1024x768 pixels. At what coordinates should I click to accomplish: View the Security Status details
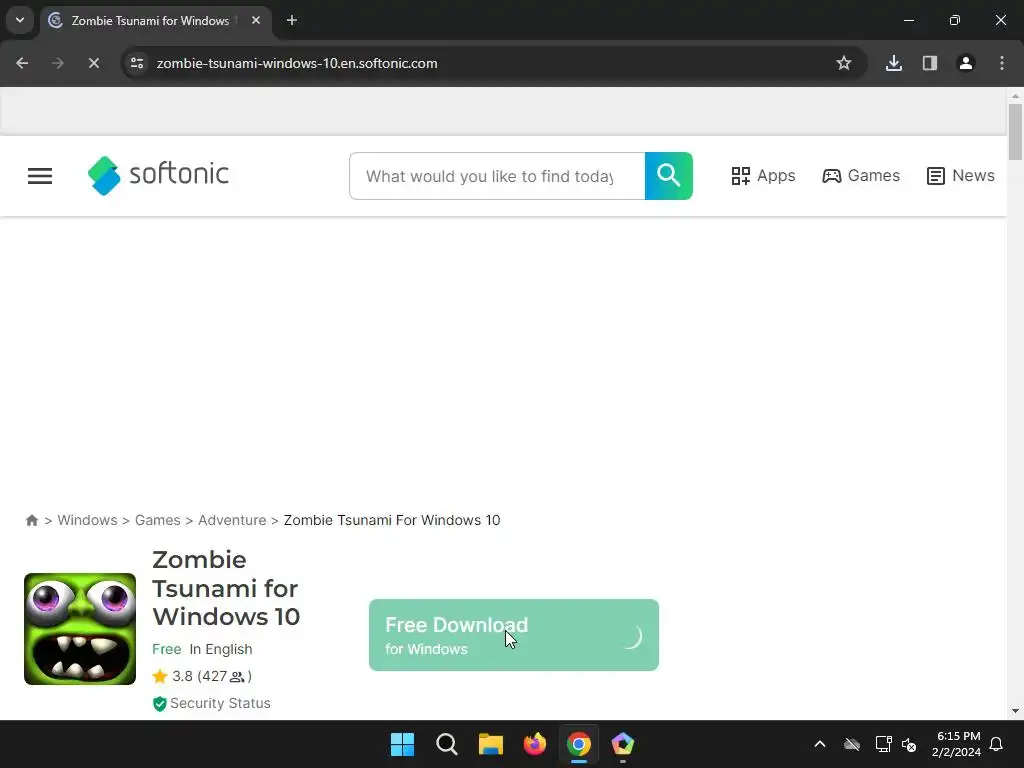[x=212, y=703]
